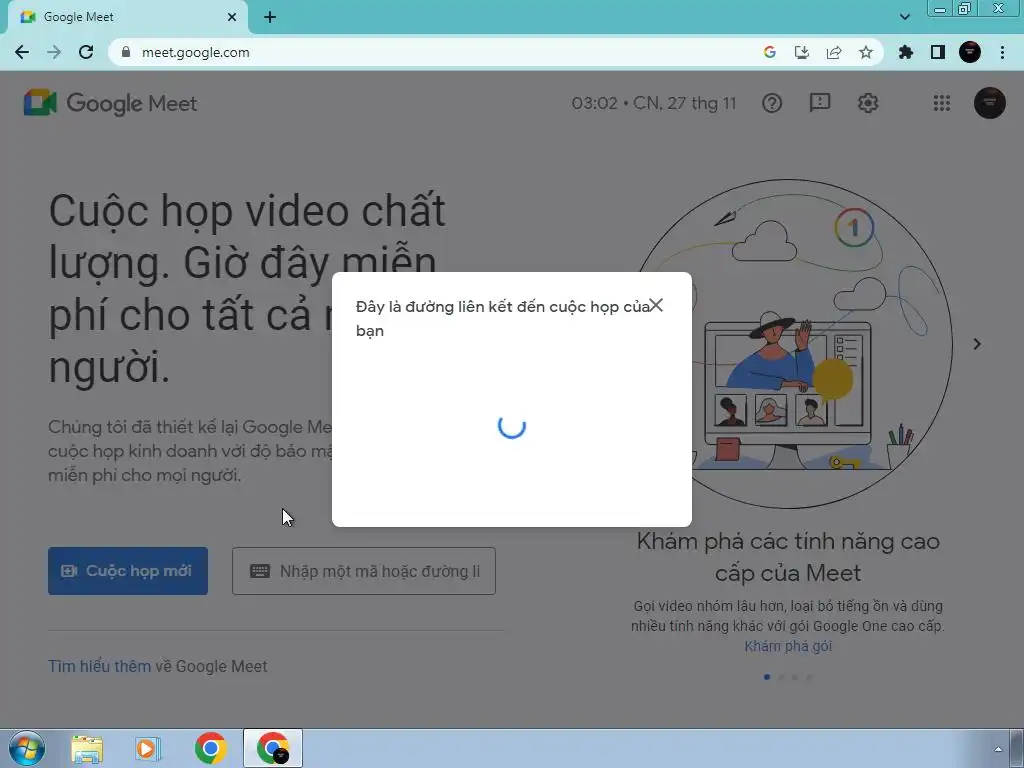Open Meet help question mark
1024x768 pixels.
coord(772,103)
